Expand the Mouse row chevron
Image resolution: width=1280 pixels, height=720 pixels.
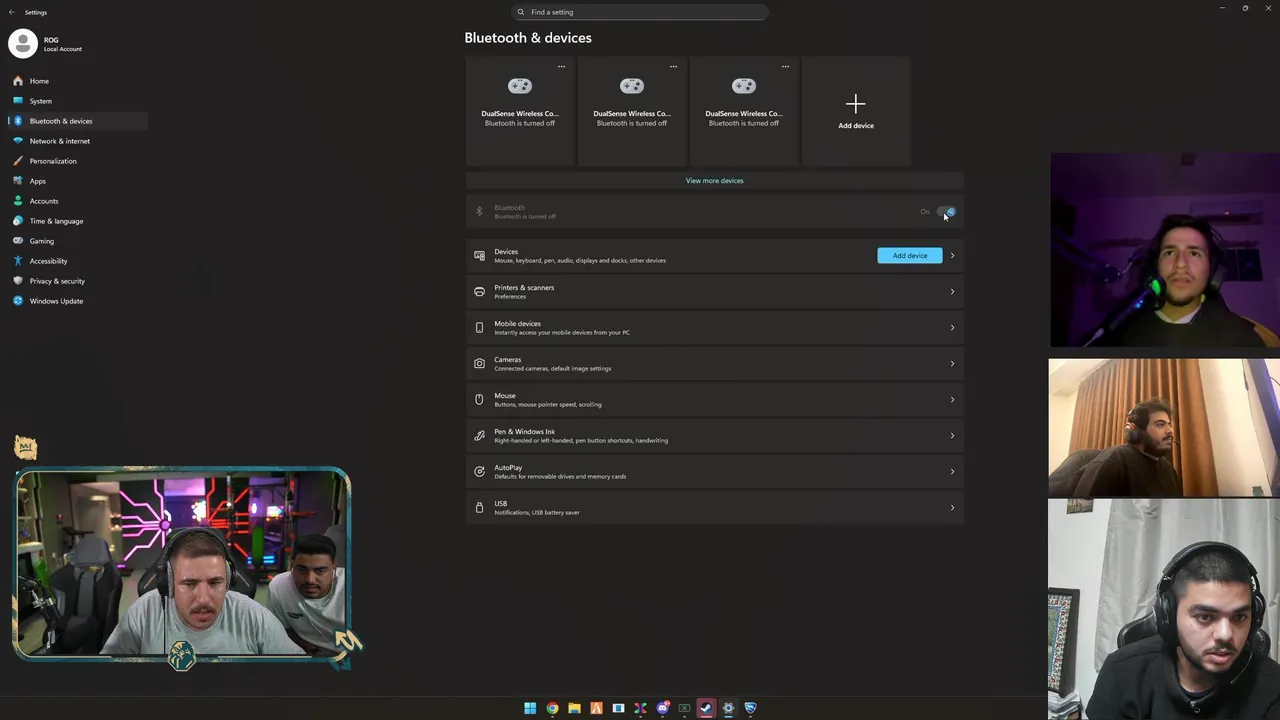[952, 400]
